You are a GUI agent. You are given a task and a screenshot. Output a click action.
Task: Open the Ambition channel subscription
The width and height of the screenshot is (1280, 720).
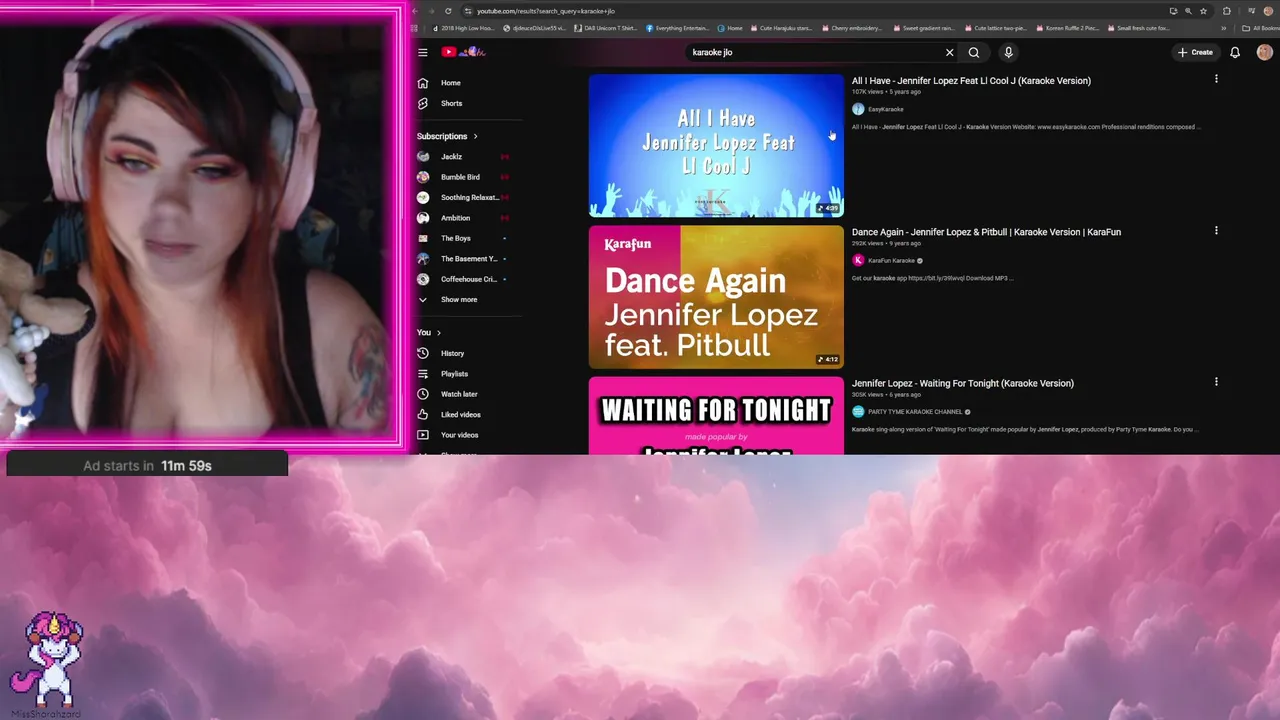coord(463,218)
